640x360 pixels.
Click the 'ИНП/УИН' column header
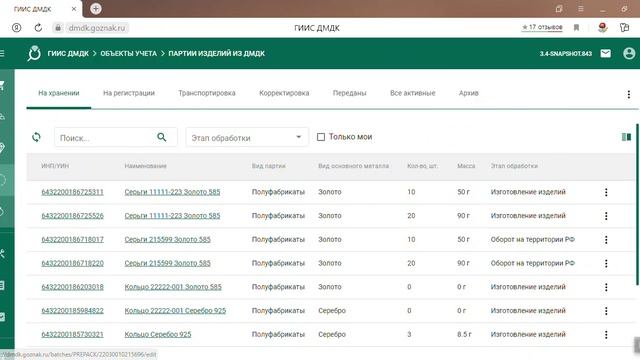[55, 166]
